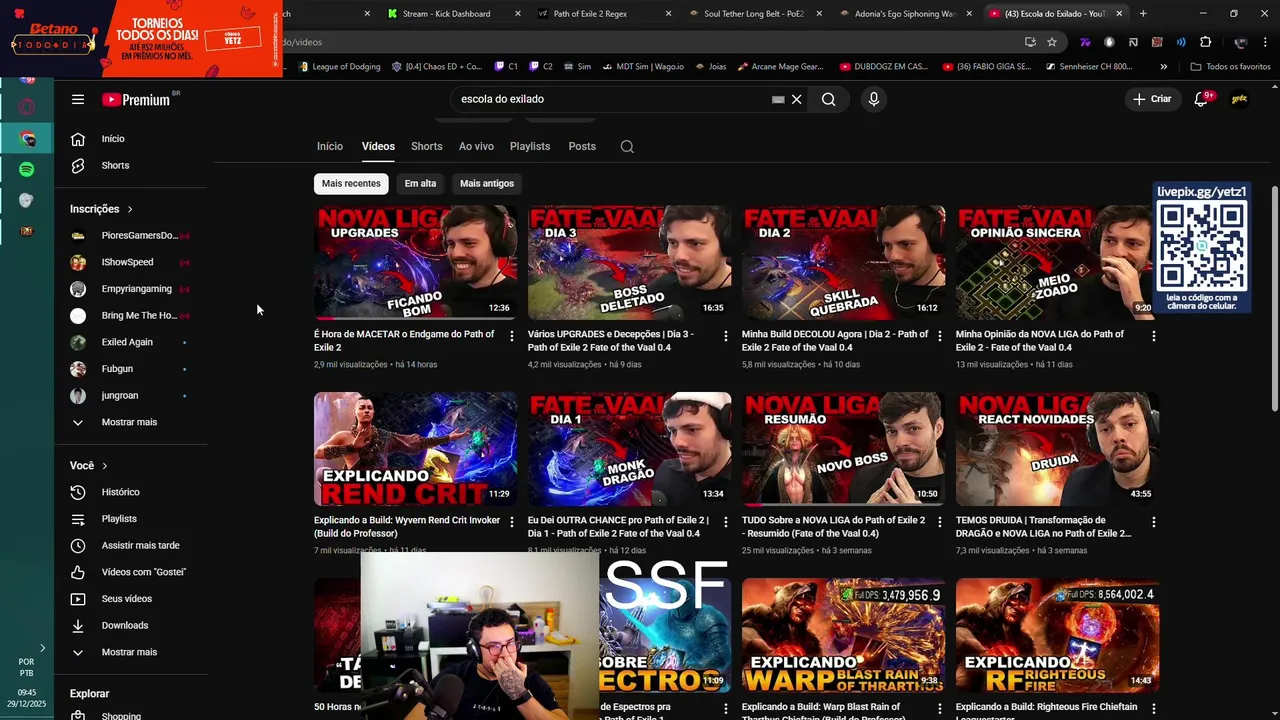Screen dimensions: 1280x720
Task: Expand the Inscrições section arrow
Action: [x=129, y=209]
